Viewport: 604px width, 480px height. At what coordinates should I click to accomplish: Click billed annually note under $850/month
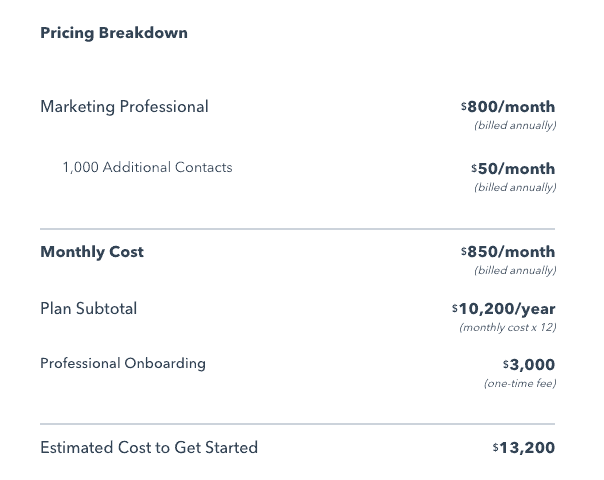[515, 271]
